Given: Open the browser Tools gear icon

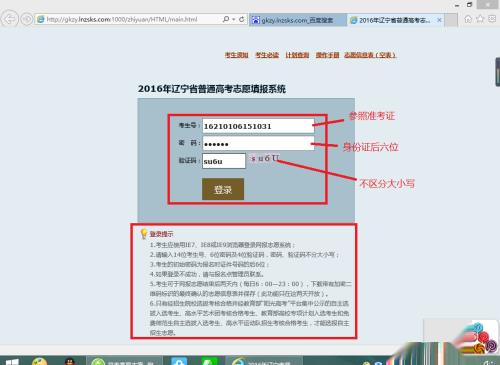Looking at the screenshot, I should click(x=492, y=19).
